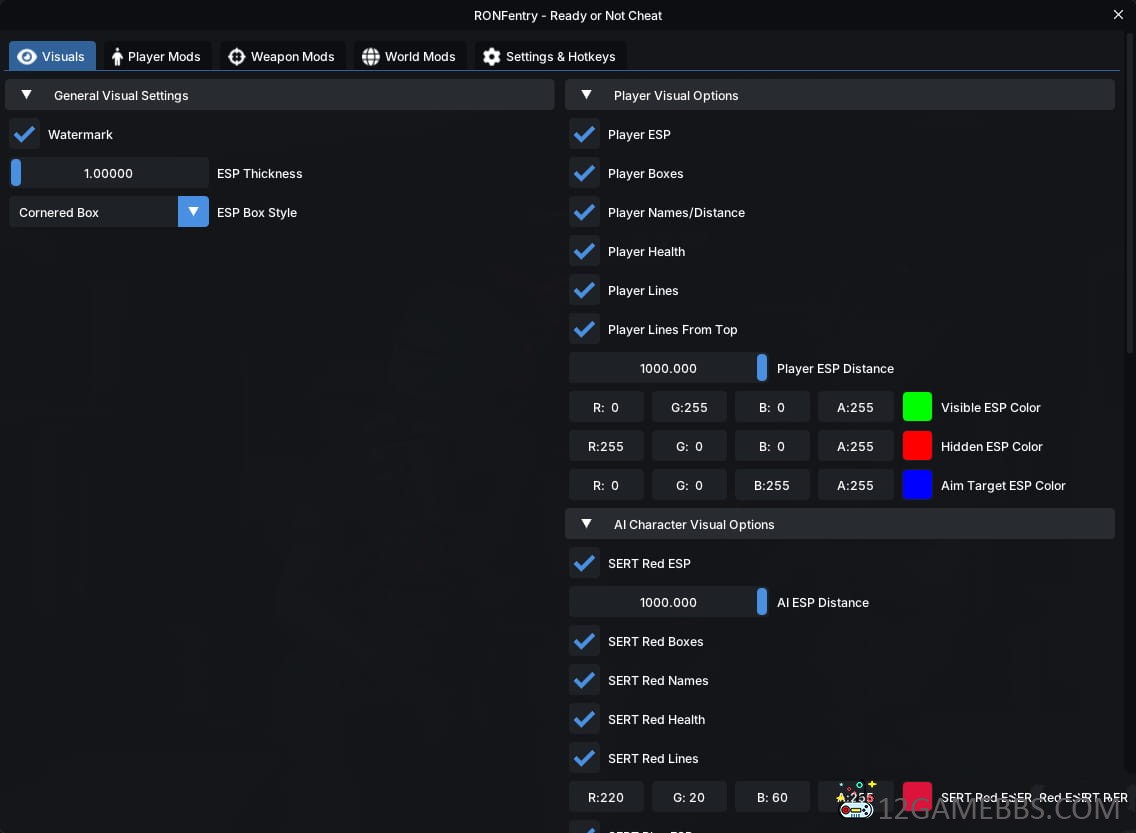Switch to the Visuals tab
1136x833 pixels.
pyautogui.click(x=52, y=57)
